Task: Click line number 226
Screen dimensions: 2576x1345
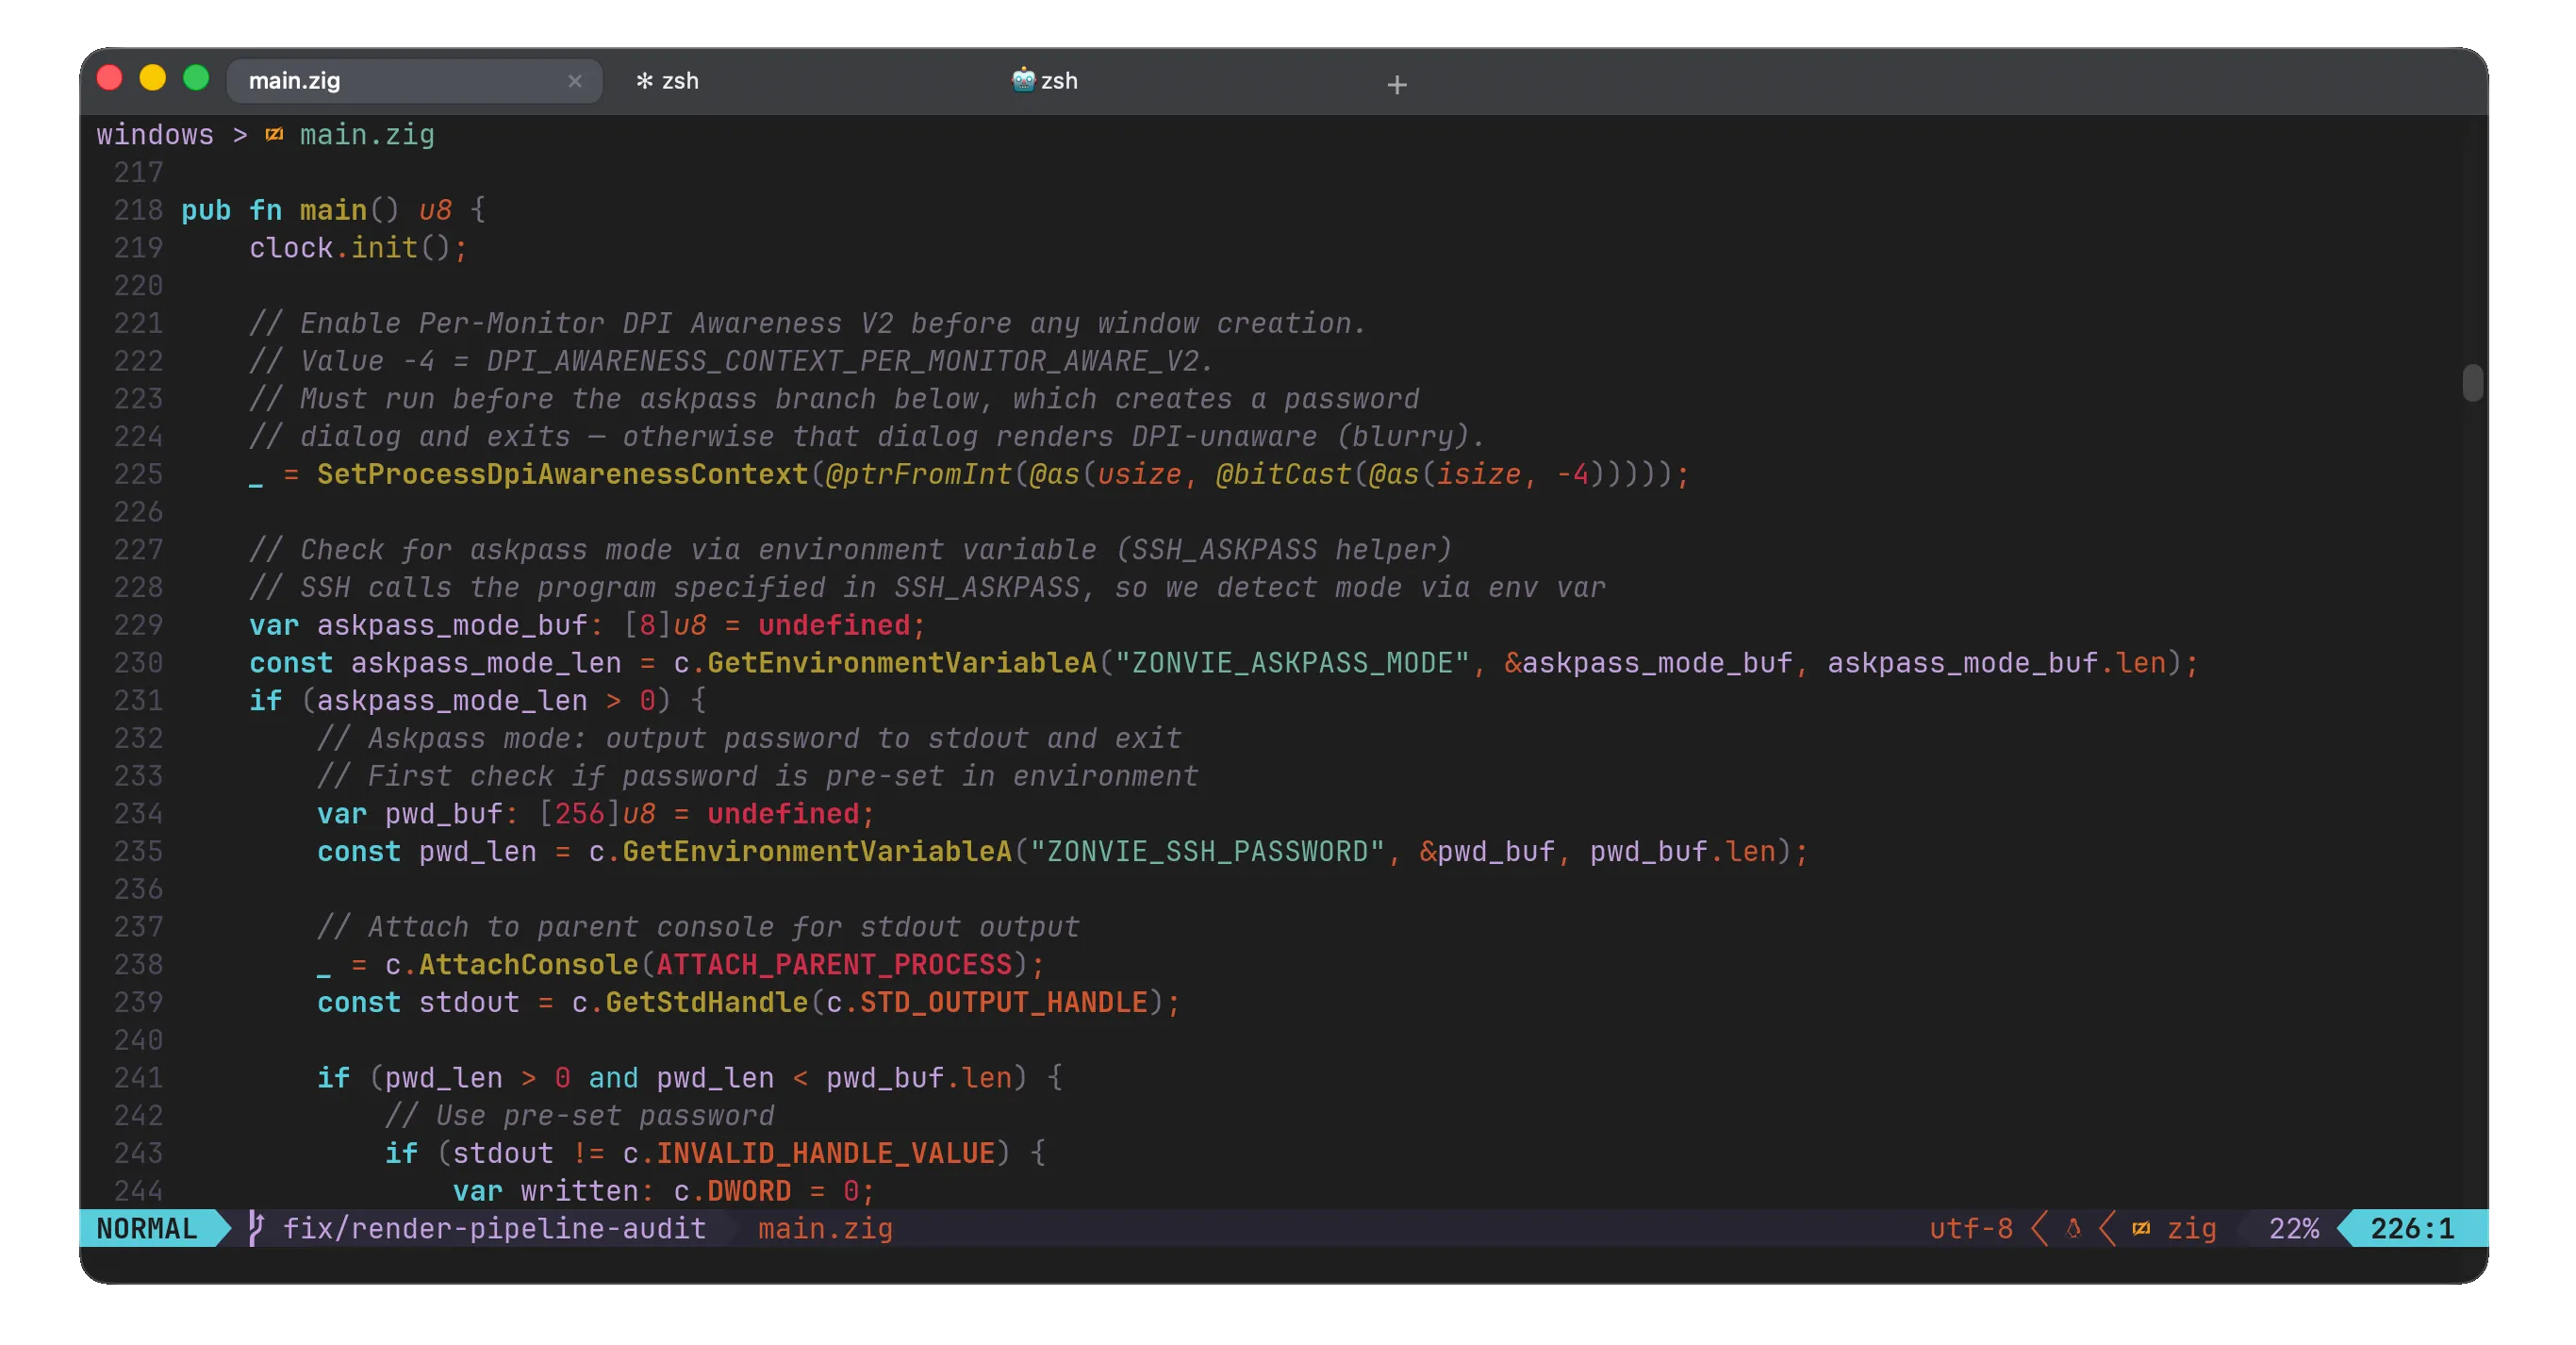Action: coord(138,512)
